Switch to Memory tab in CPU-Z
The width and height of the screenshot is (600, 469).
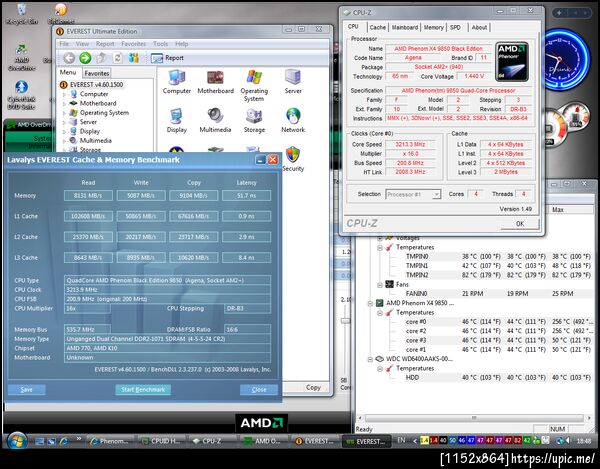[x=434, y=28]
